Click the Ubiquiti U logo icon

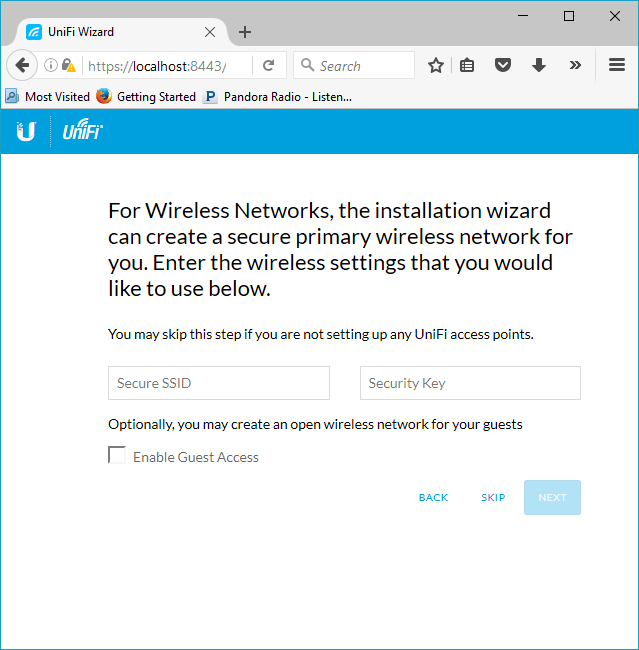(x=26, y=131)
